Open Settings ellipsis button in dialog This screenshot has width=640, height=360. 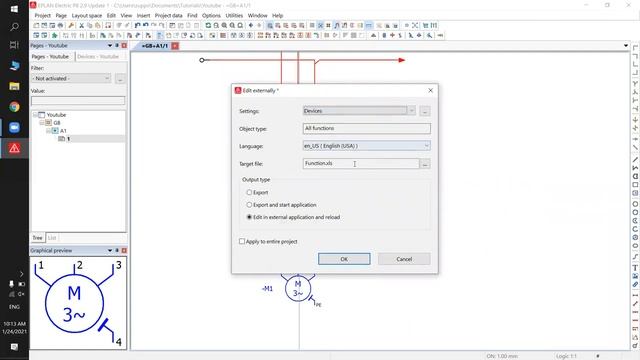(x=425, y=111)
